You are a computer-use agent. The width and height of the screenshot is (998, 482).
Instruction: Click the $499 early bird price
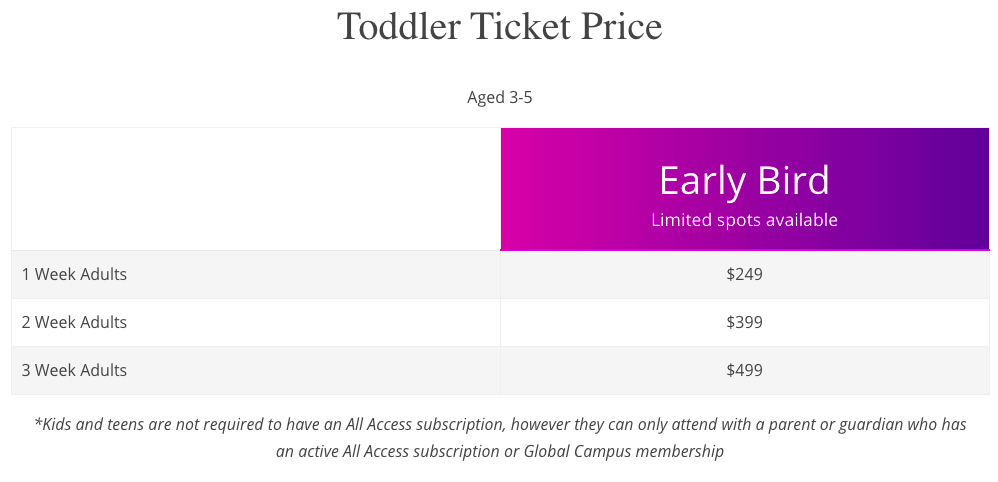[744, 370]
